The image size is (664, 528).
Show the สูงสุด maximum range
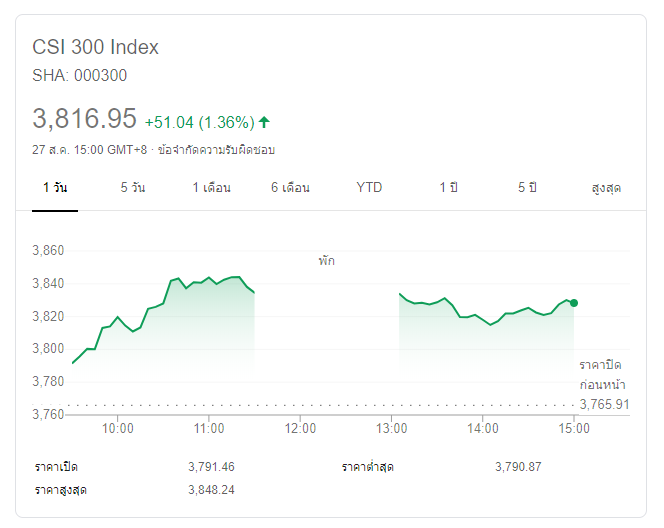pos(607,187)
